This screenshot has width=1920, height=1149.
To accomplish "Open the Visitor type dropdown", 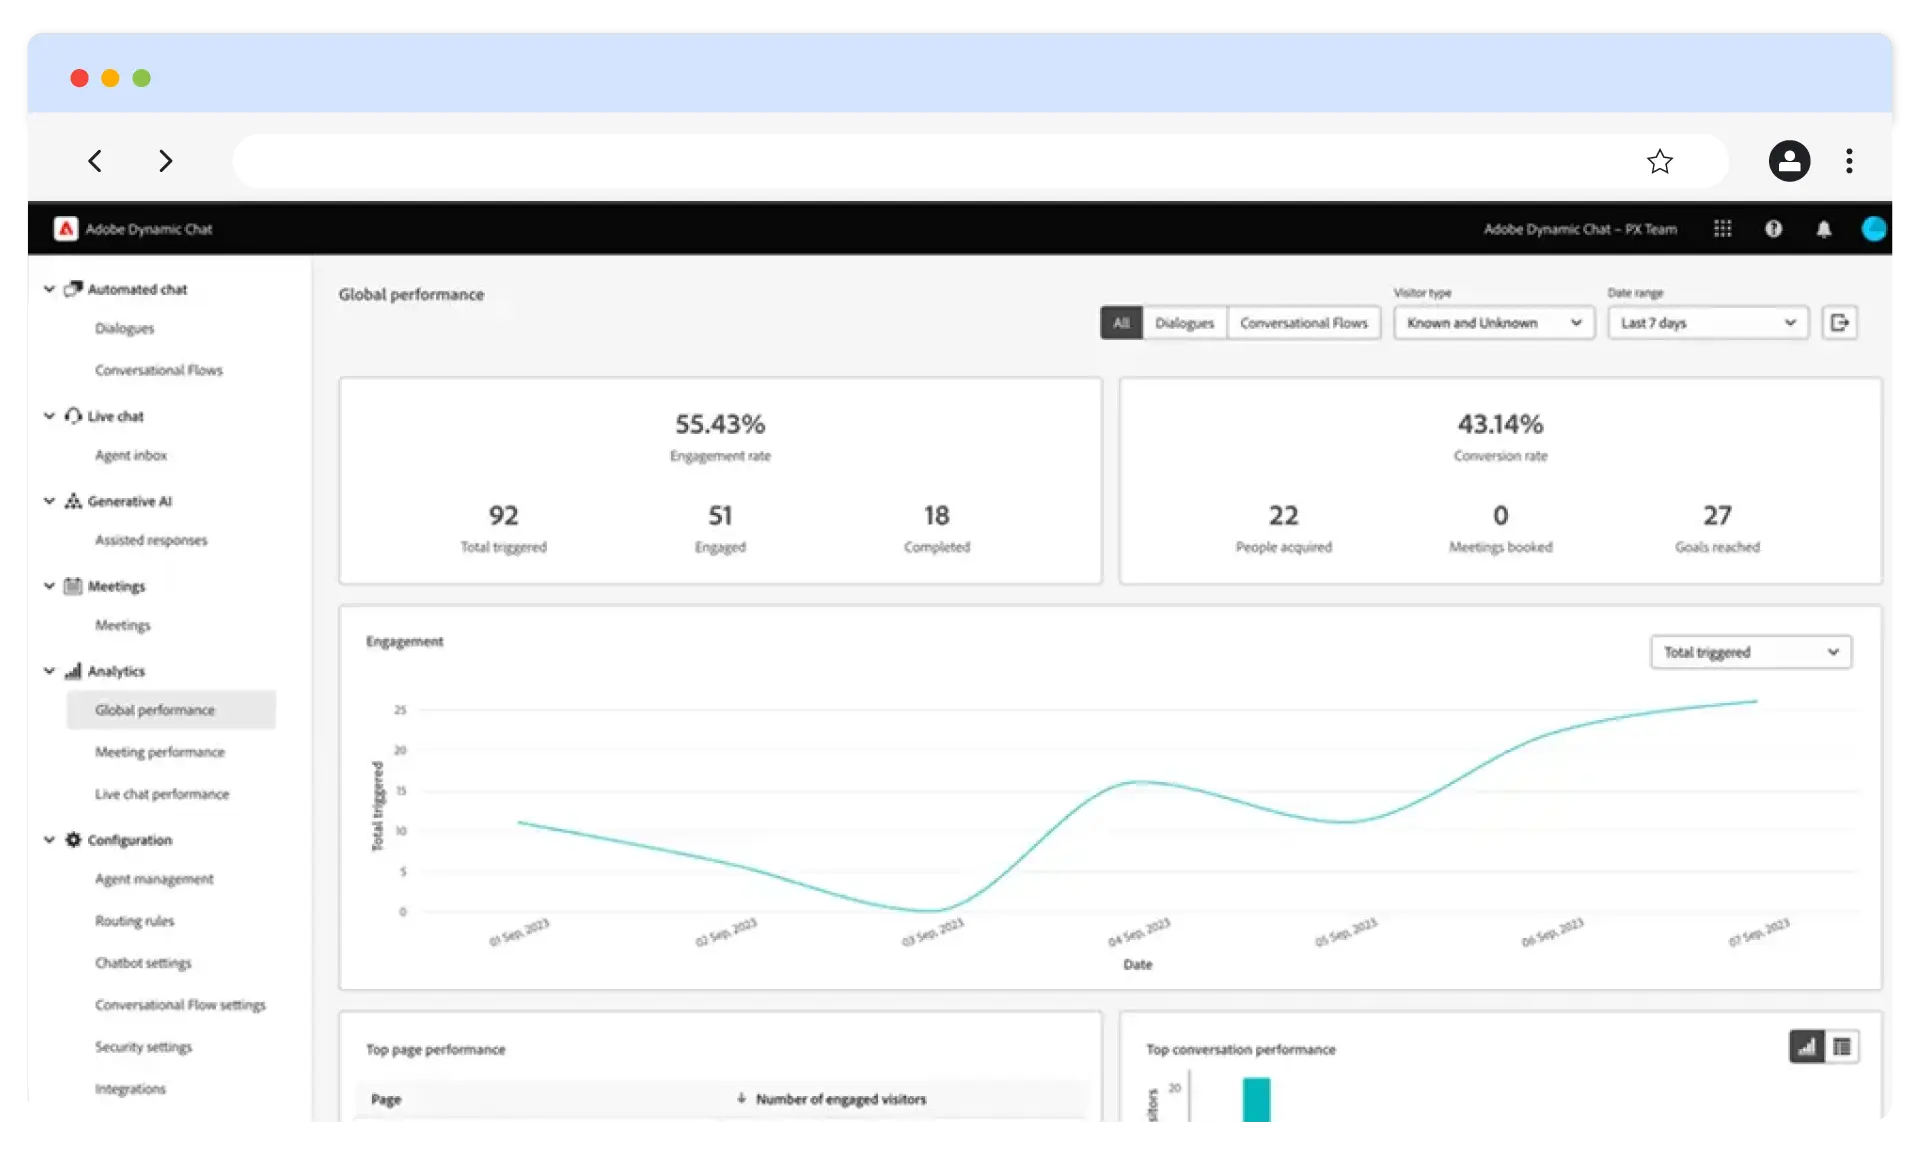I will tap(1493, 323).
